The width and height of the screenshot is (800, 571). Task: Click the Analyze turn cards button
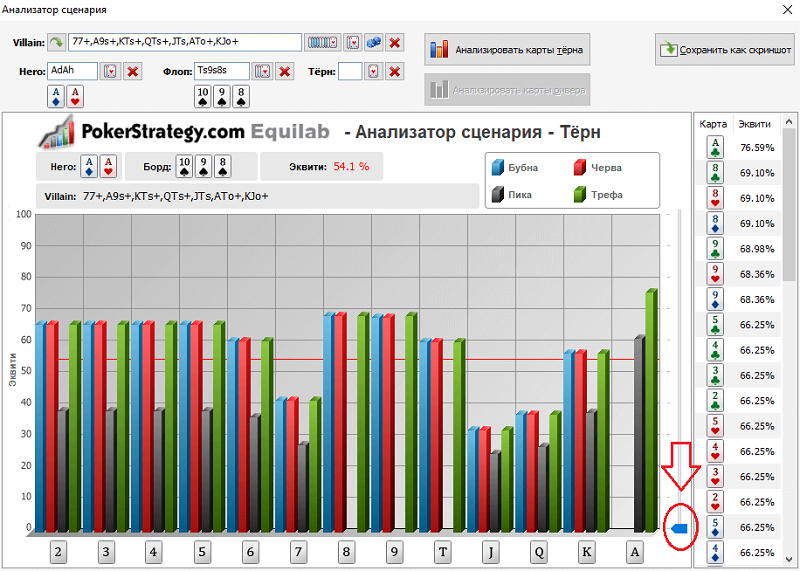[x=507, y=48]
